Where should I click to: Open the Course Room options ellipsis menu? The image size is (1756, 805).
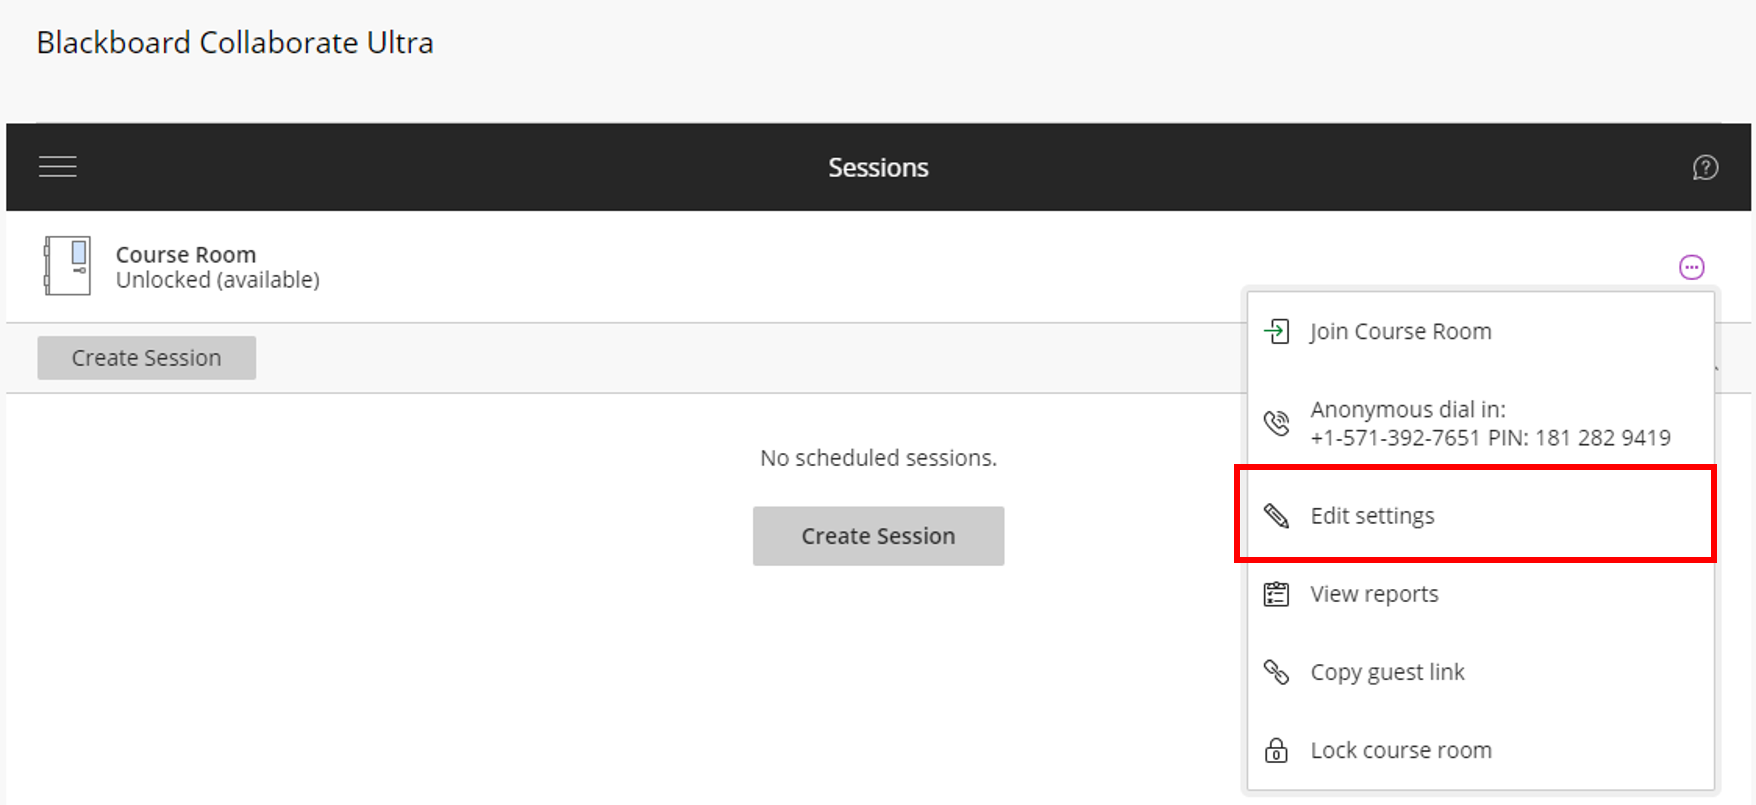pos(1692,266)
